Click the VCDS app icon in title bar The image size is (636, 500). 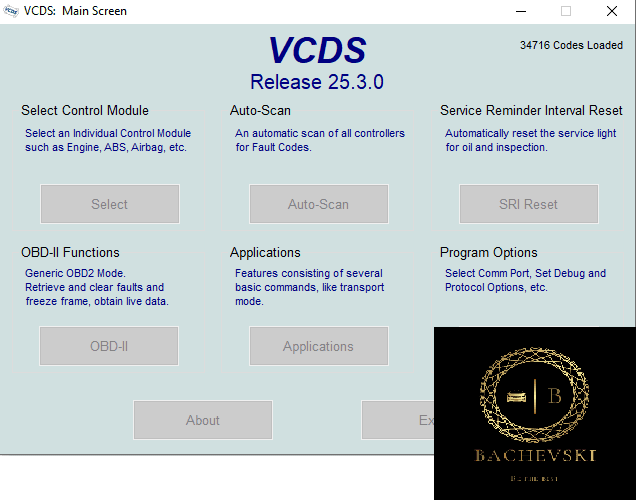click(x=12, y=11)
